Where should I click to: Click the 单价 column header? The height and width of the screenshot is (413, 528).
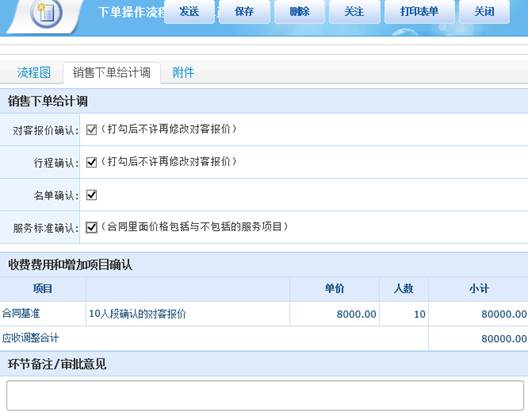334,289
